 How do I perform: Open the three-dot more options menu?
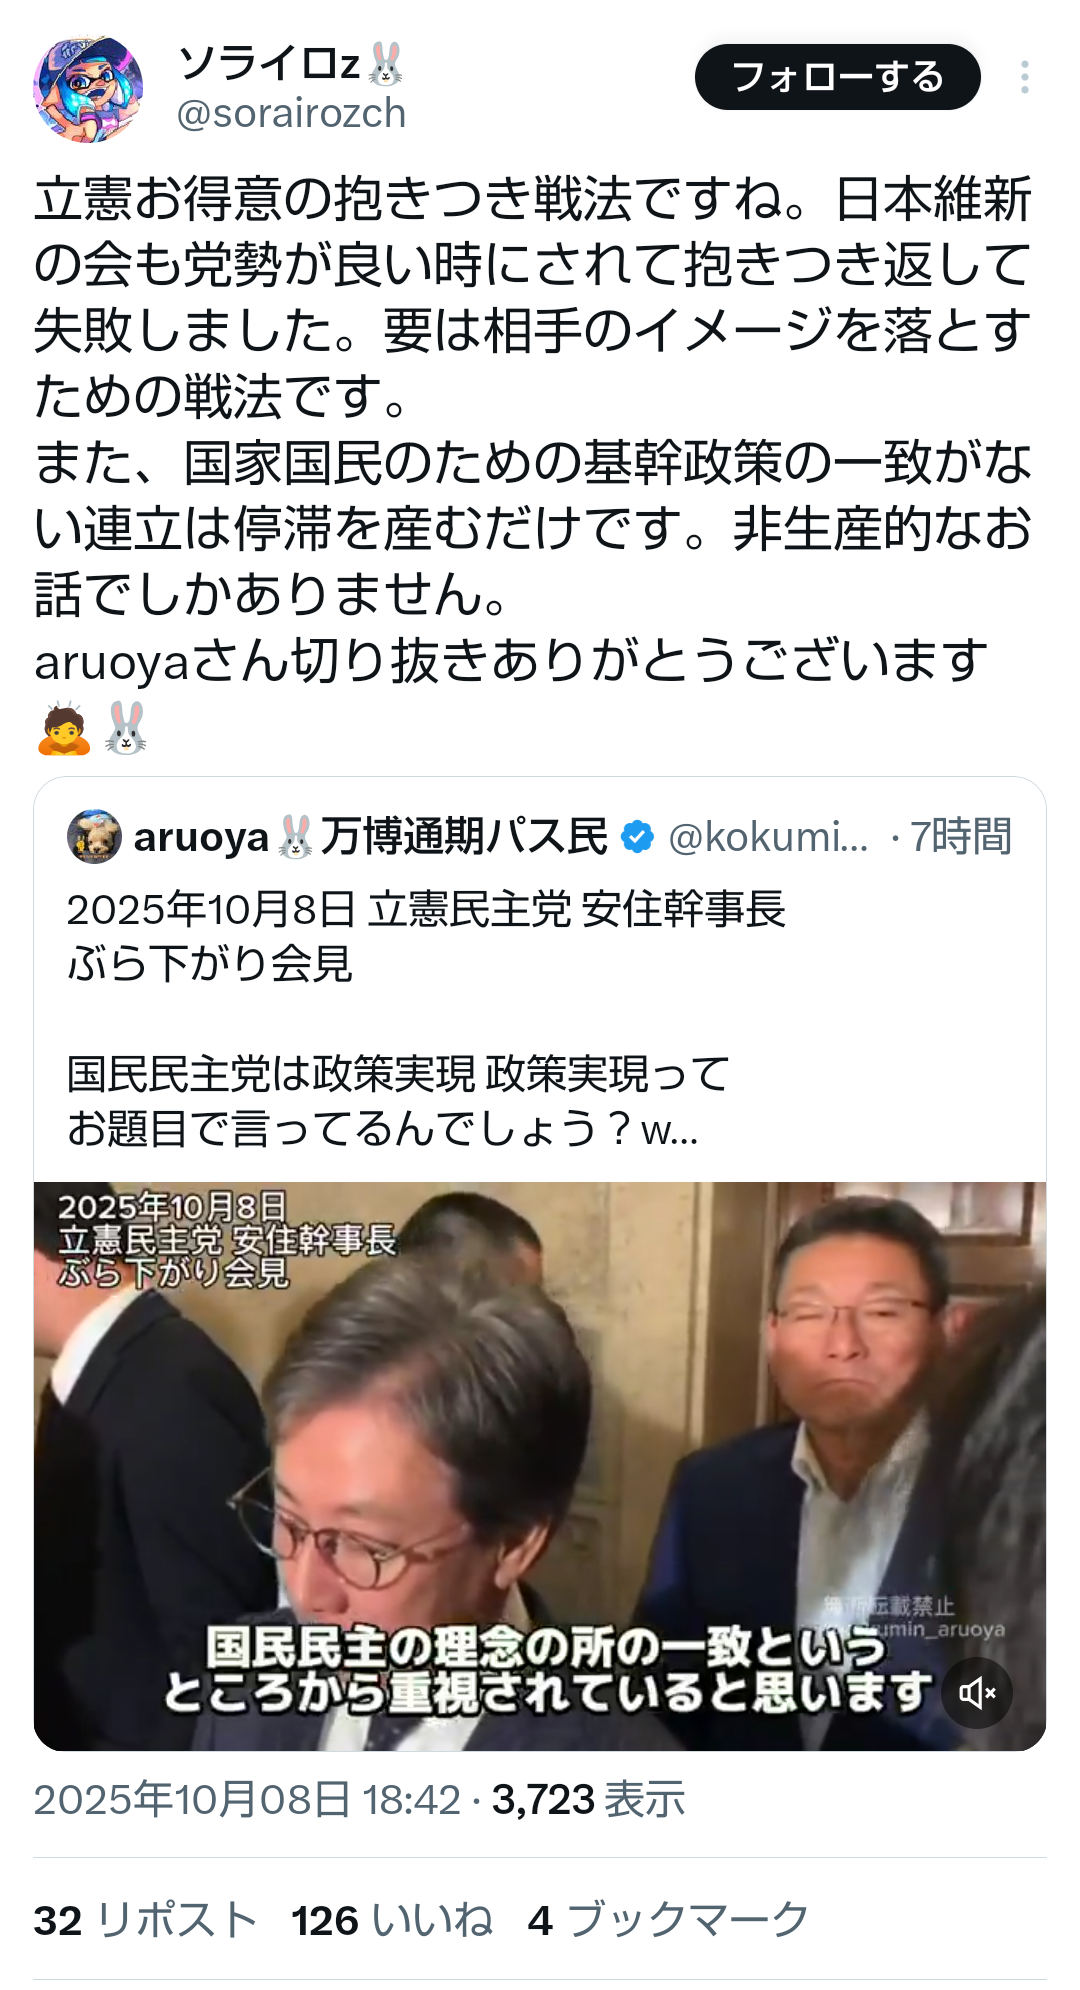tap(1025, 77)
